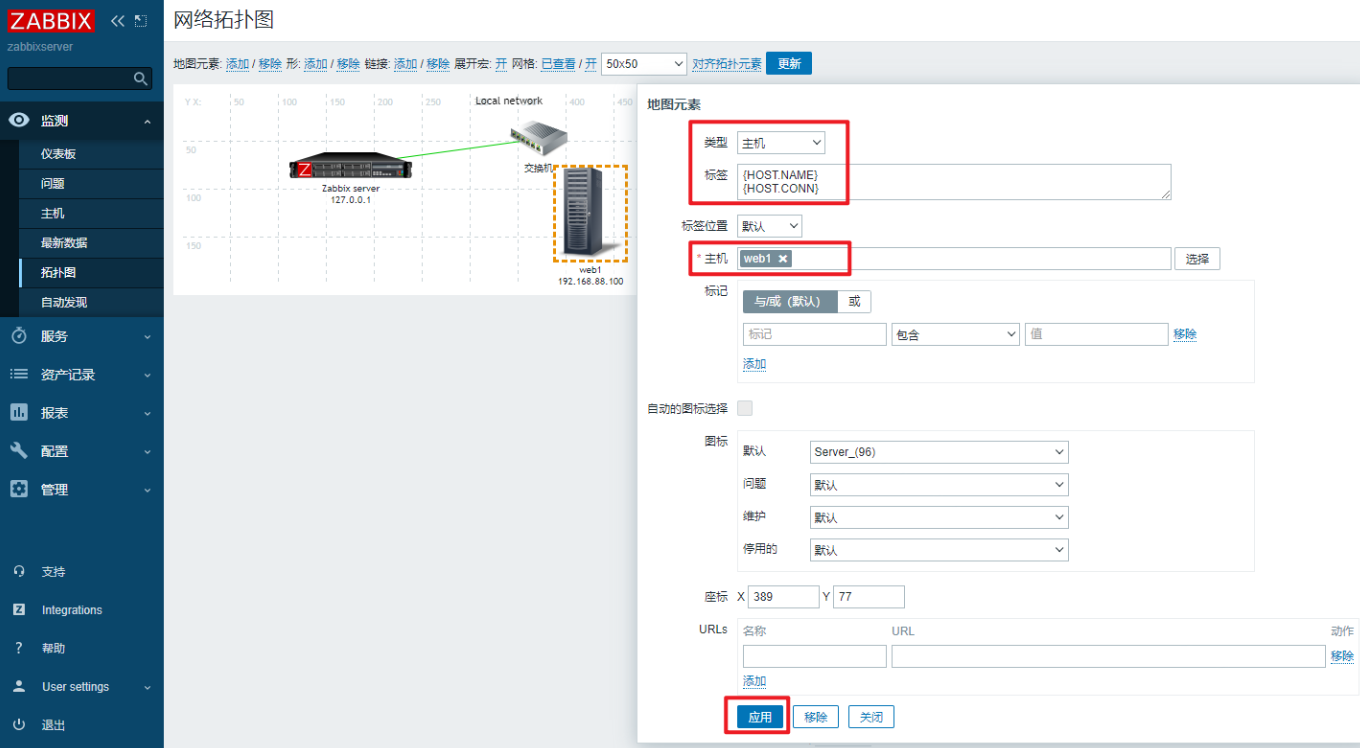
Task: Click the list icon for 资产记录
Action: [18, 374]
